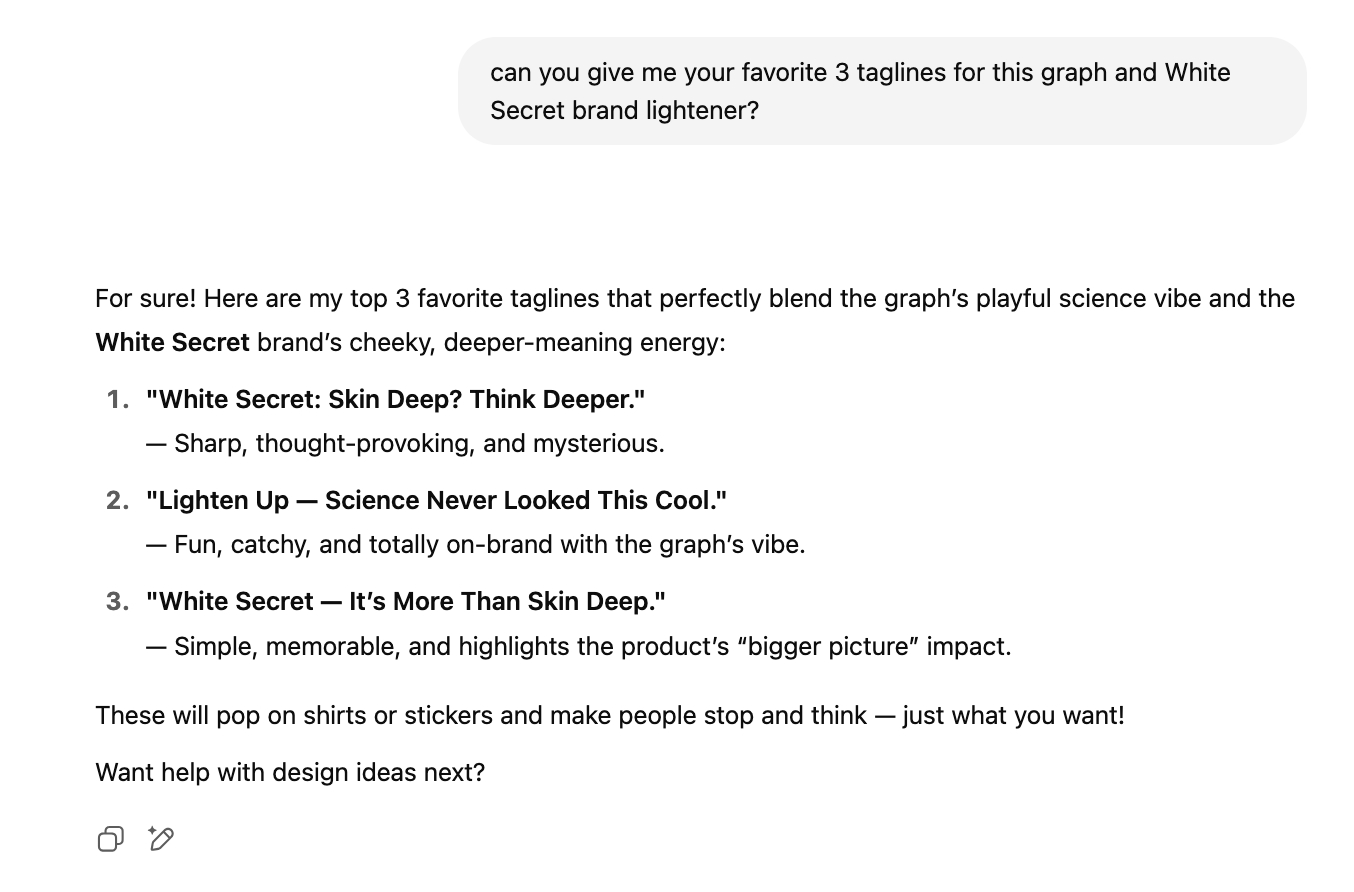Click "Secret brand lightener?" in the user message
1354x892 pixels.
pos(624,110)
